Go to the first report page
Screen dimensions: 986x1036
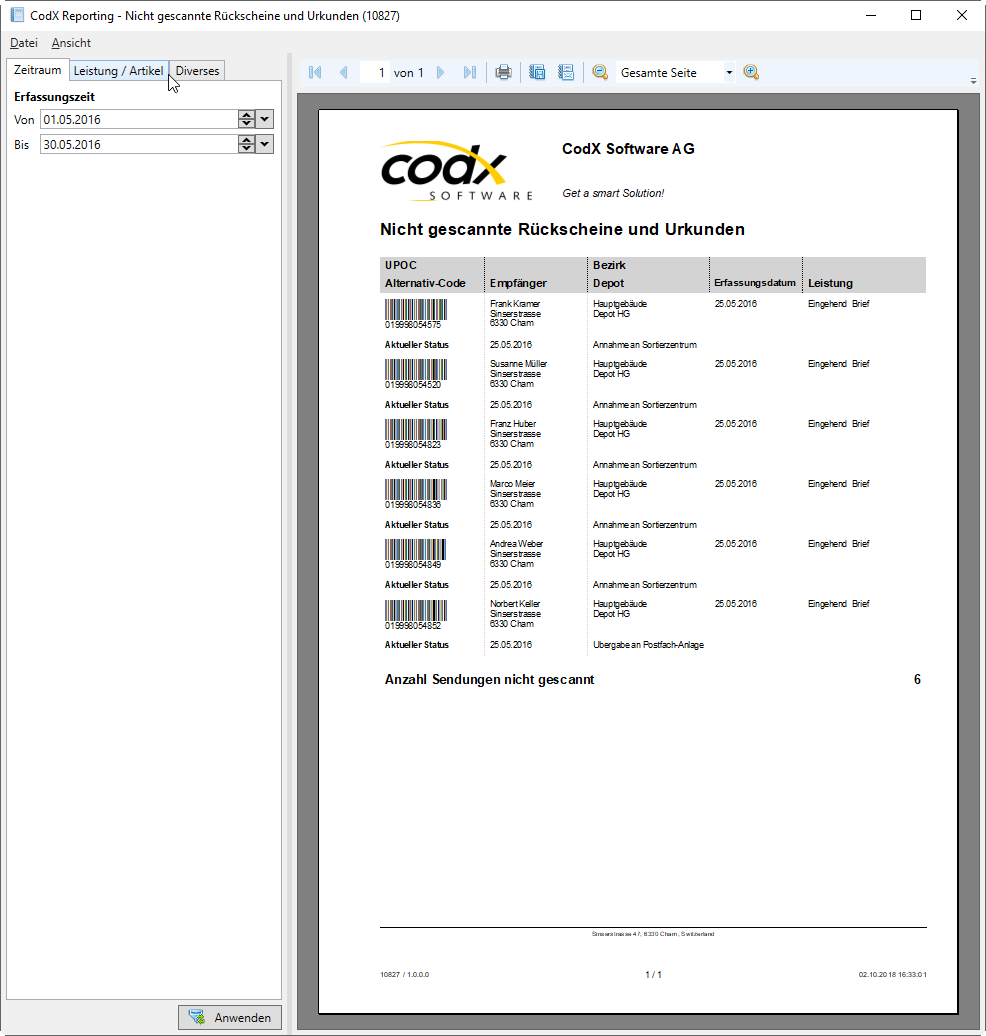(315, 73)
